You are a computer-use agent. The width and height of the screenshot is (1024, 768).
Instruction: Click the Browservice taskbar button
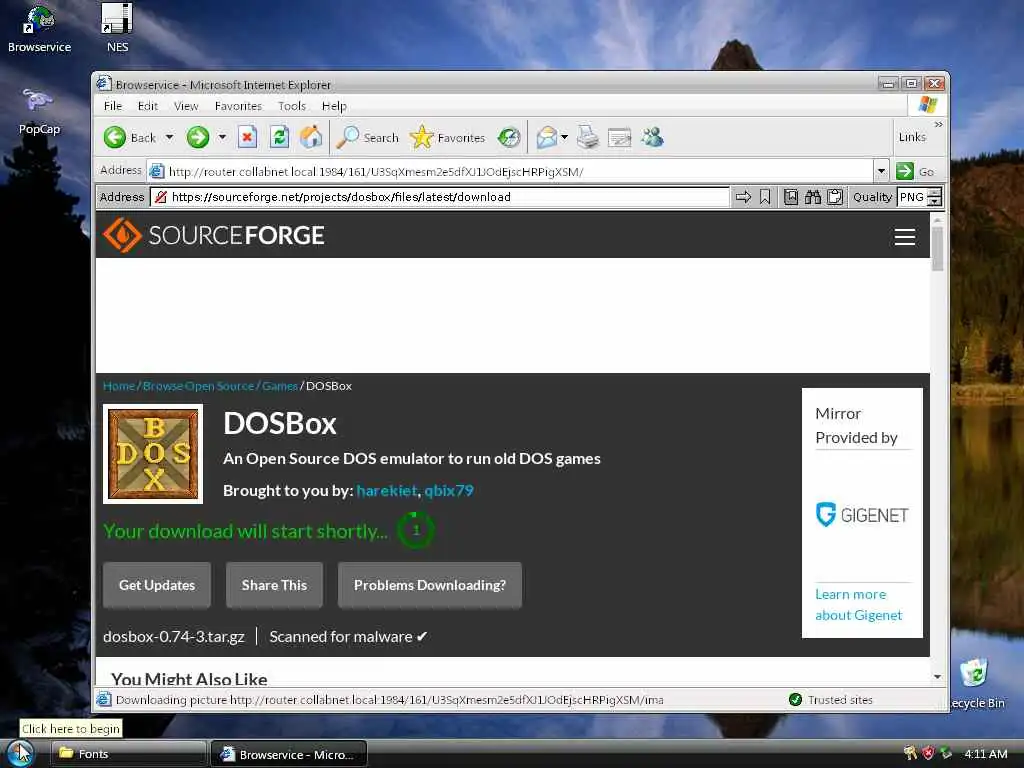(289, 754)
